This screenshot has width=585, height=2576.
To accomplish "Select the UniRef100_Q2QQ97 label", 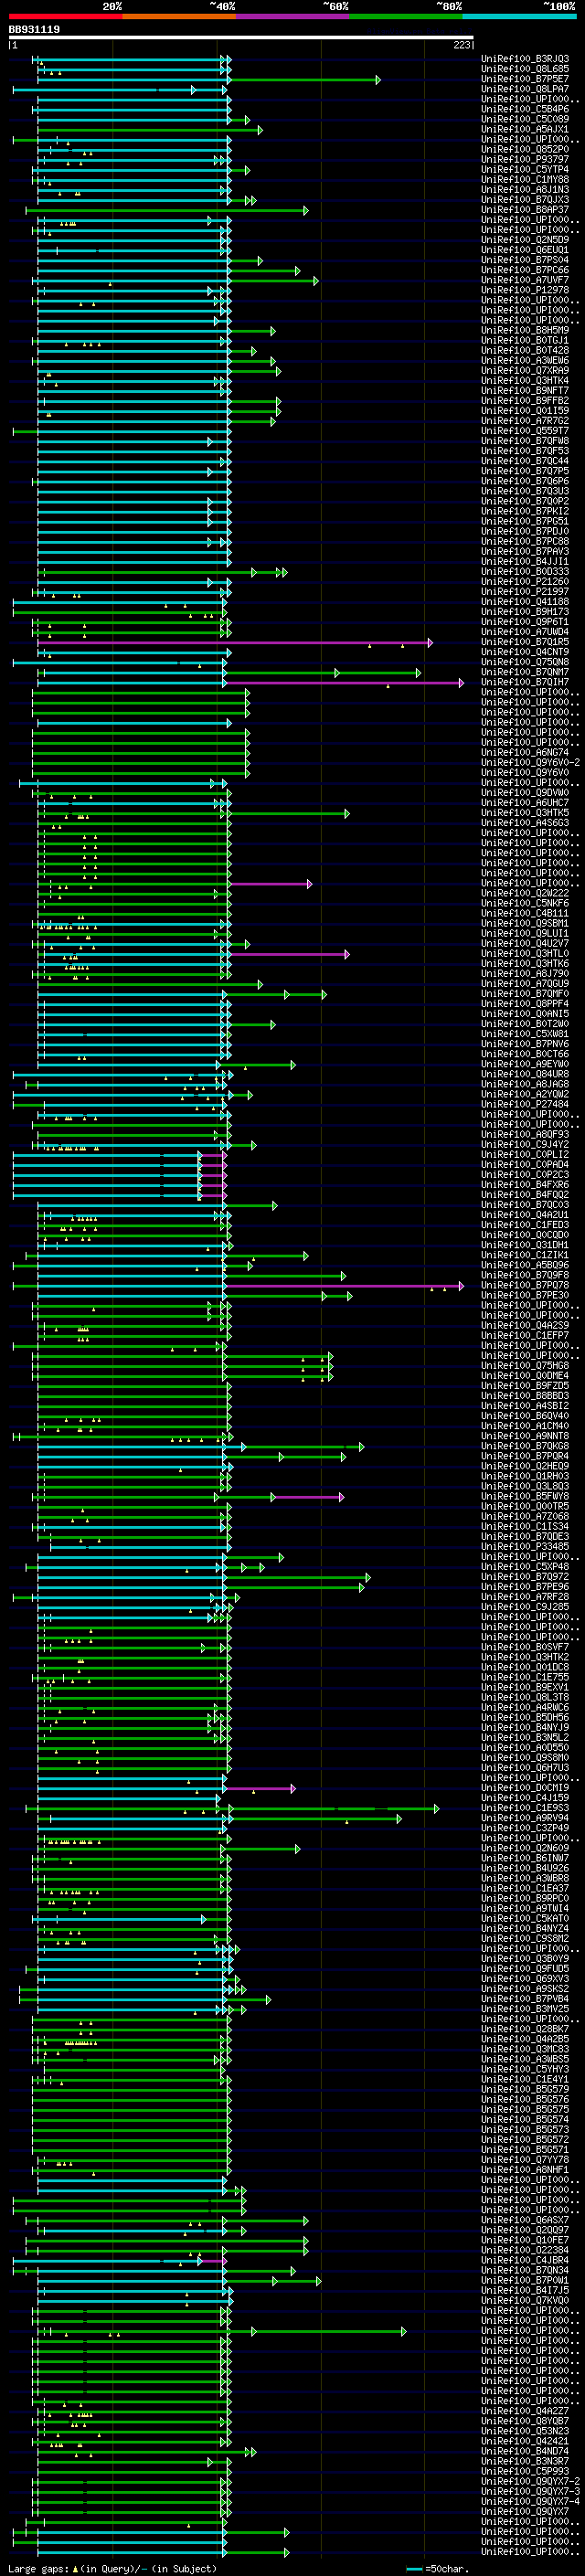I will (525, 2229).
